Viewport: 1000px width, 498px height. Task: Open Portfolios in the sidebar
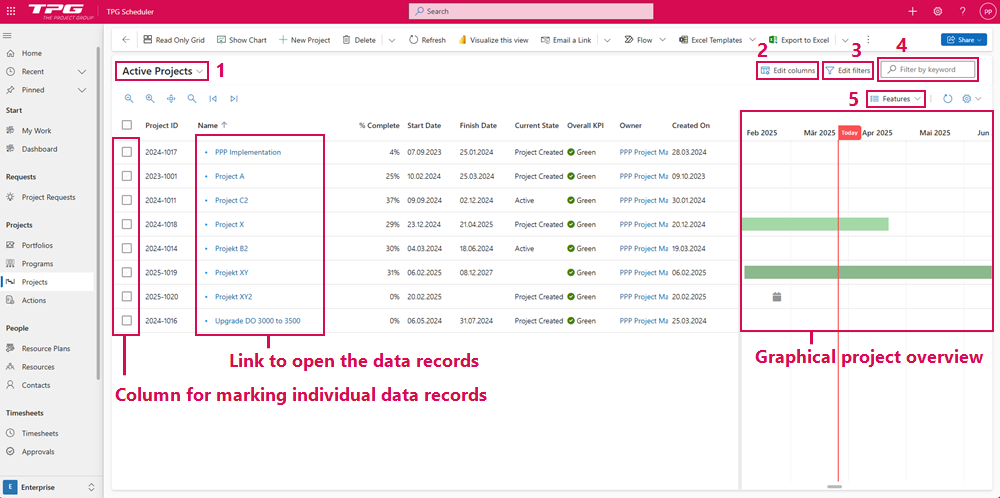[x=37, y=245]
